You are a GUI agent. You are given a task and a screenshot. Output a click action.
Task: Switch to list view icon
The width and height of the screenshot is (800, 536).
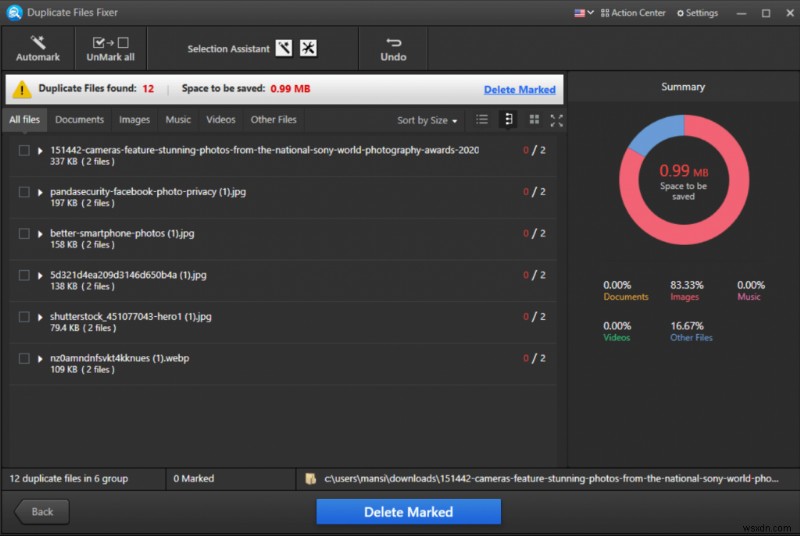coord(482,120)
